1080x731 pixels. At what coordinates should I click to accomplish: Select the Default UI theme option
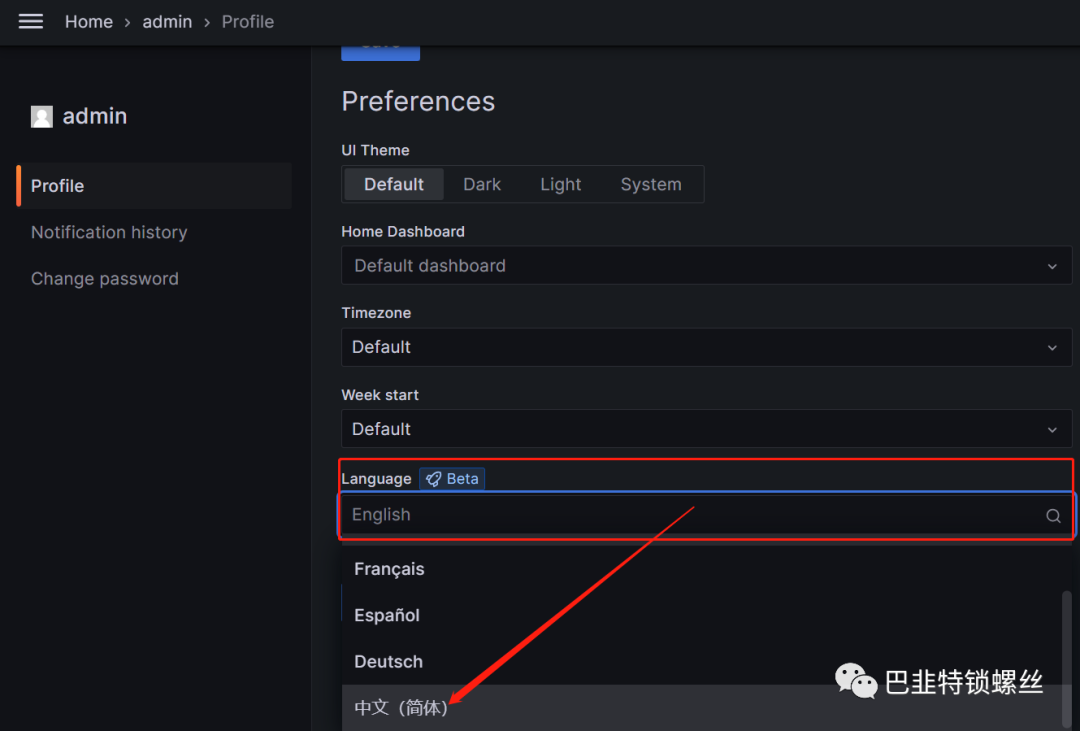[394, 184]
